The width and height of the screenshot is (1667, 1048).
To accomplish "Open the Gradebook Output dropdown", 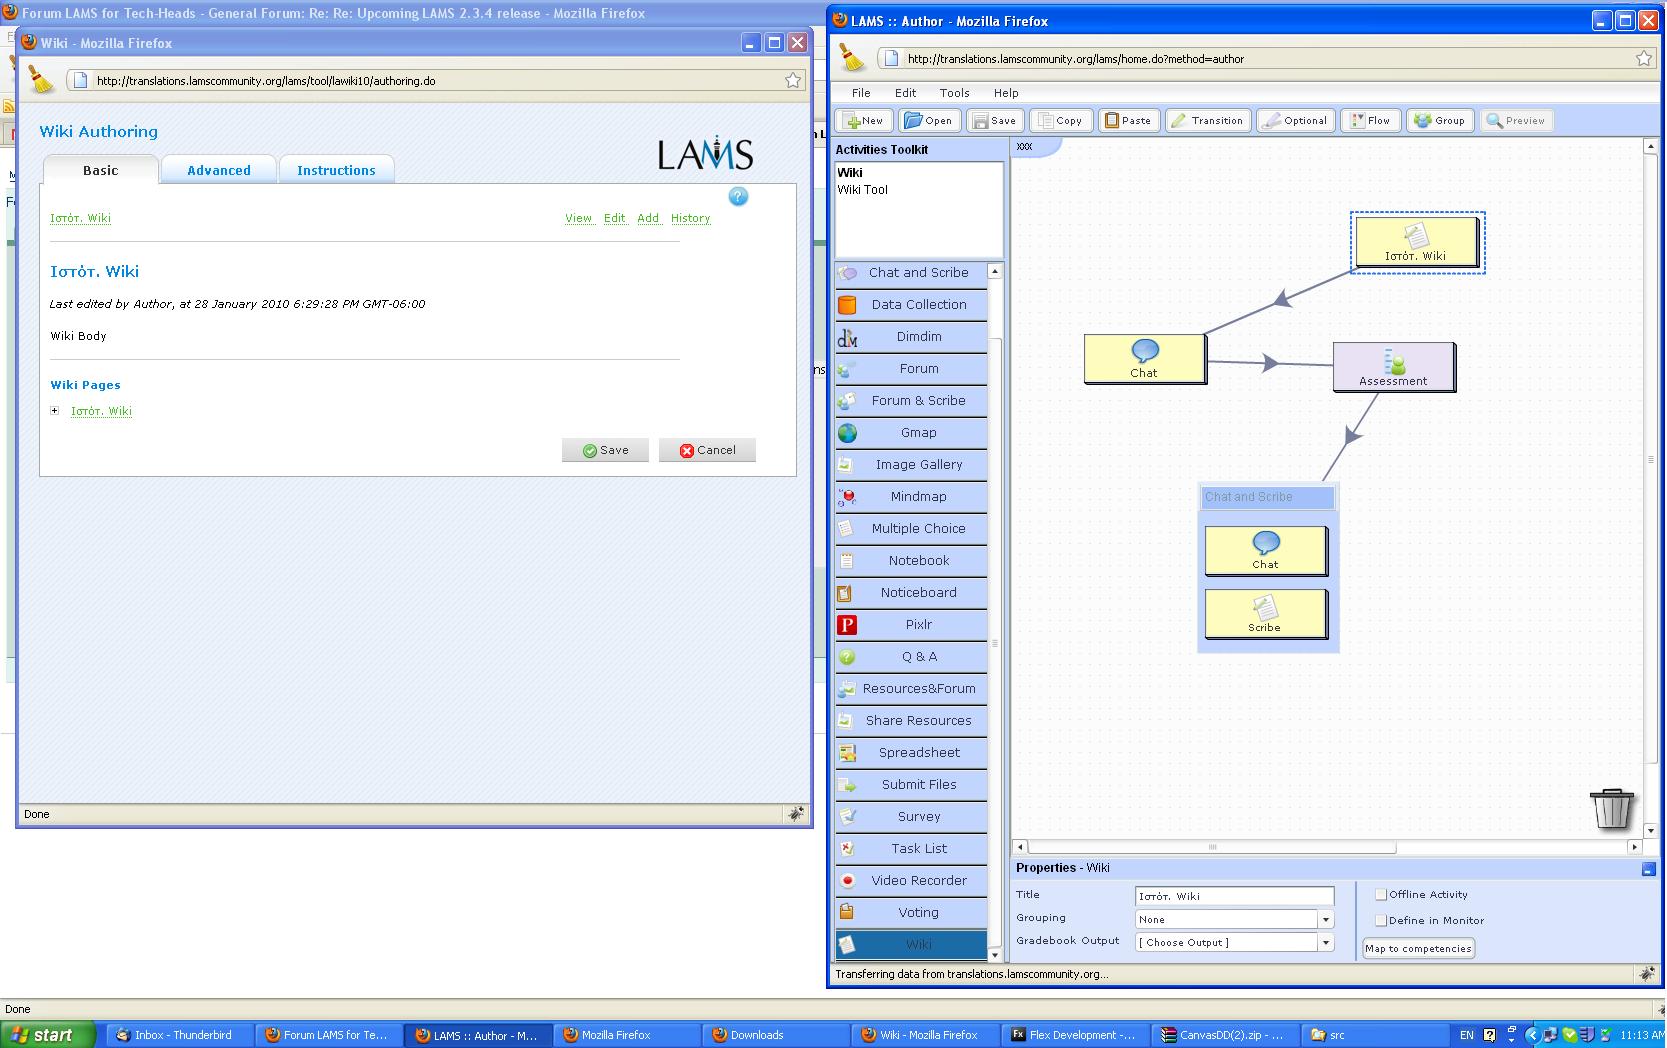I will click(x=1325, y=943).
